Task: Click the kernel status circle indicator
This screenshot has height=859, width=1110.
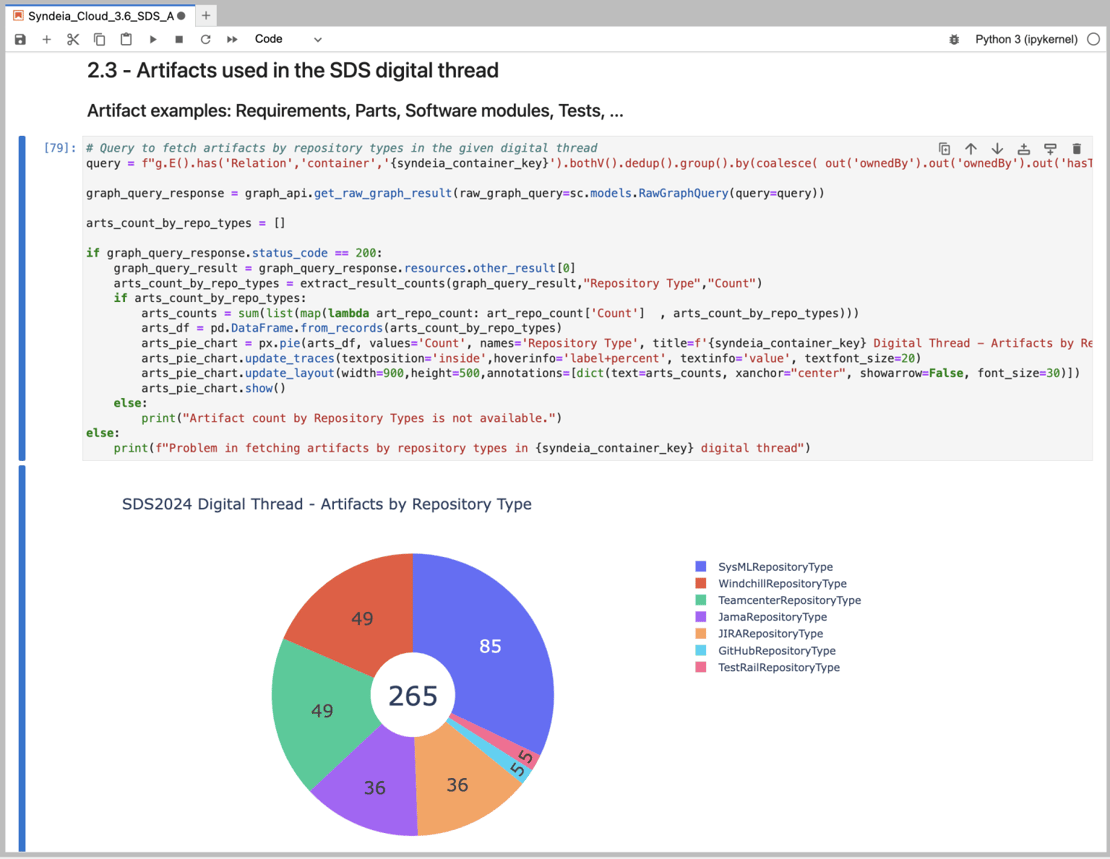Action: (x=1094, y=40)
